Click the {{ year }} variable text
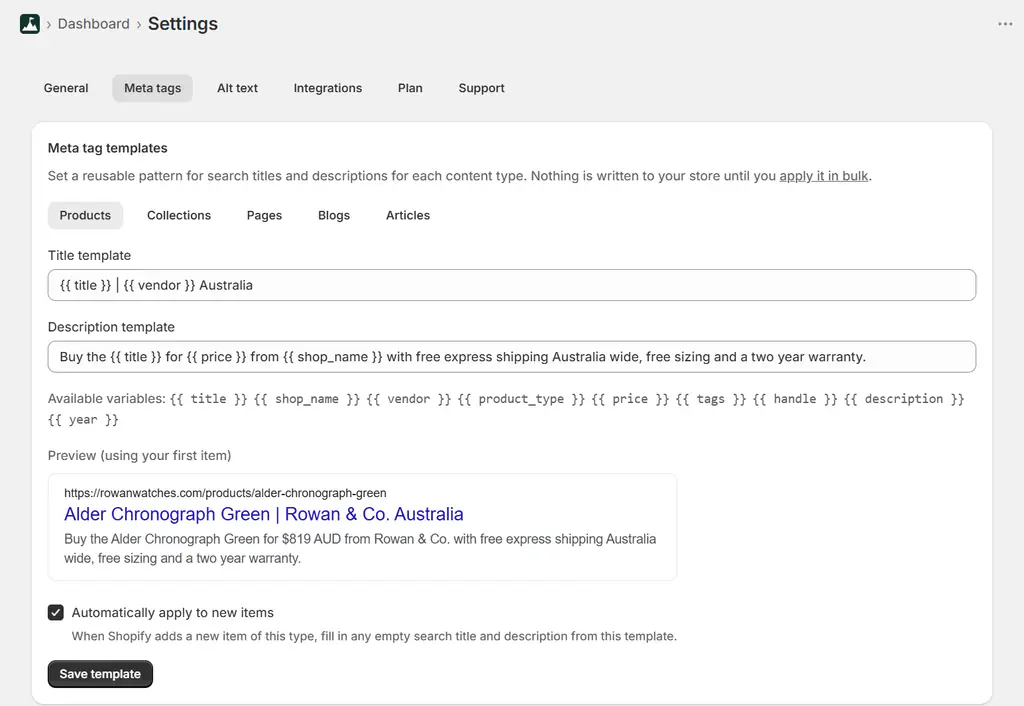Screen dimensions: 1024x706 (83, 420)
